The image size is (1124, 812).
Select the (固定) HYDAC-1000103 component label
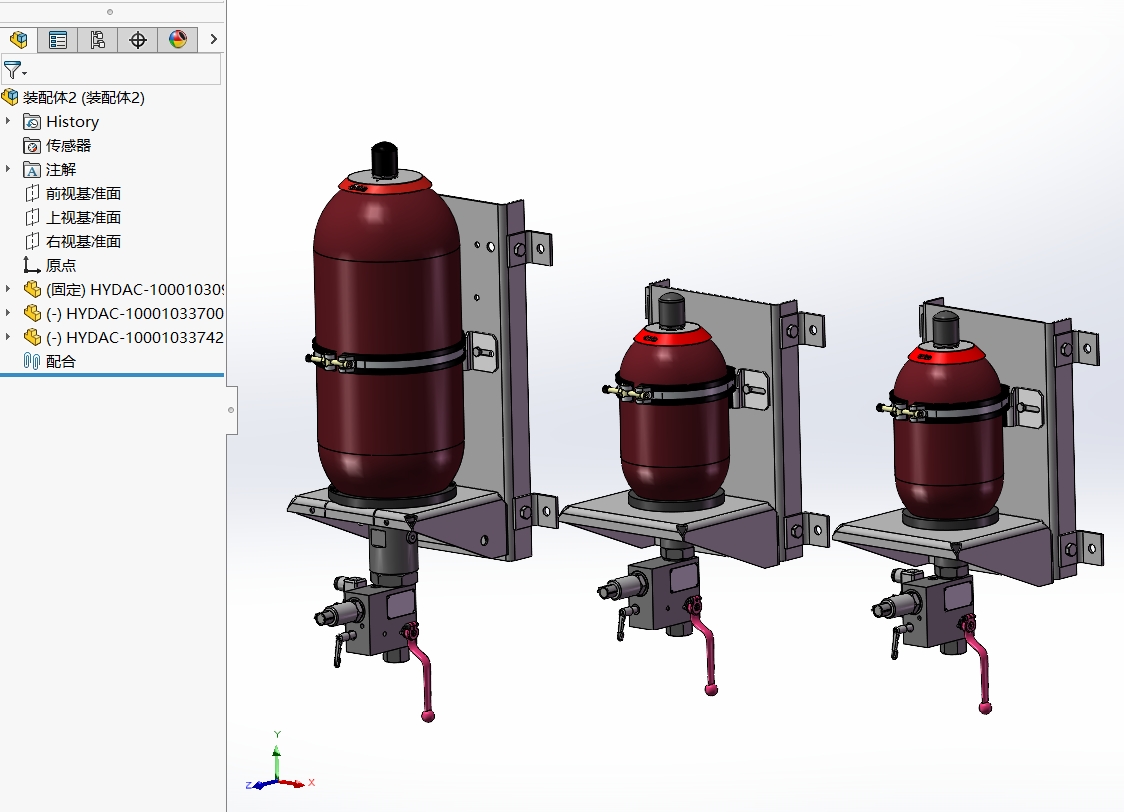(x=135, y=290)
